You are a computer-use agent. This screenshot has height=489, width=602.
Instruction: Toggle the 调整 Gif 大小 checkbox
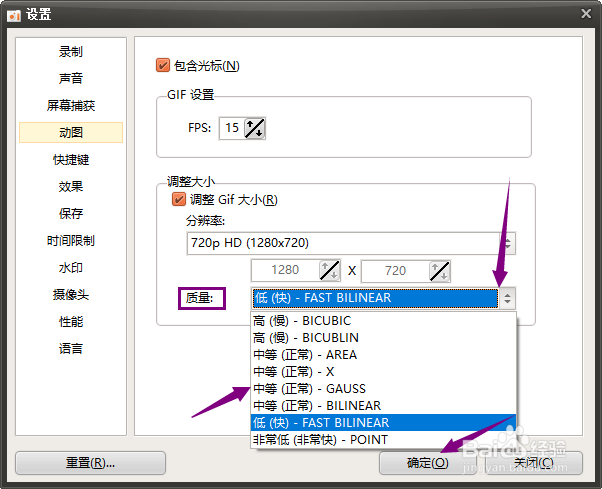(x=179, y=199)
